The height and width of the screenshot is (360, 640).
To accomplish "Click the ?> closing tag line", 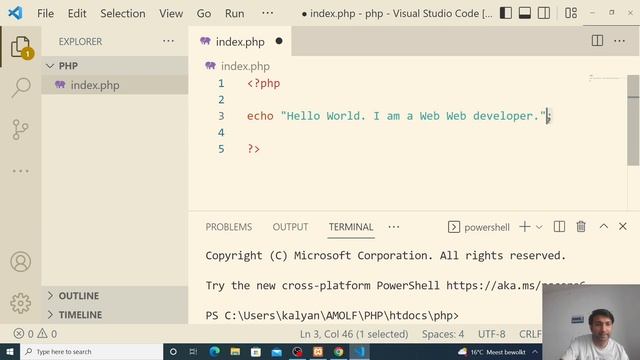I will (x=253, y=149).
